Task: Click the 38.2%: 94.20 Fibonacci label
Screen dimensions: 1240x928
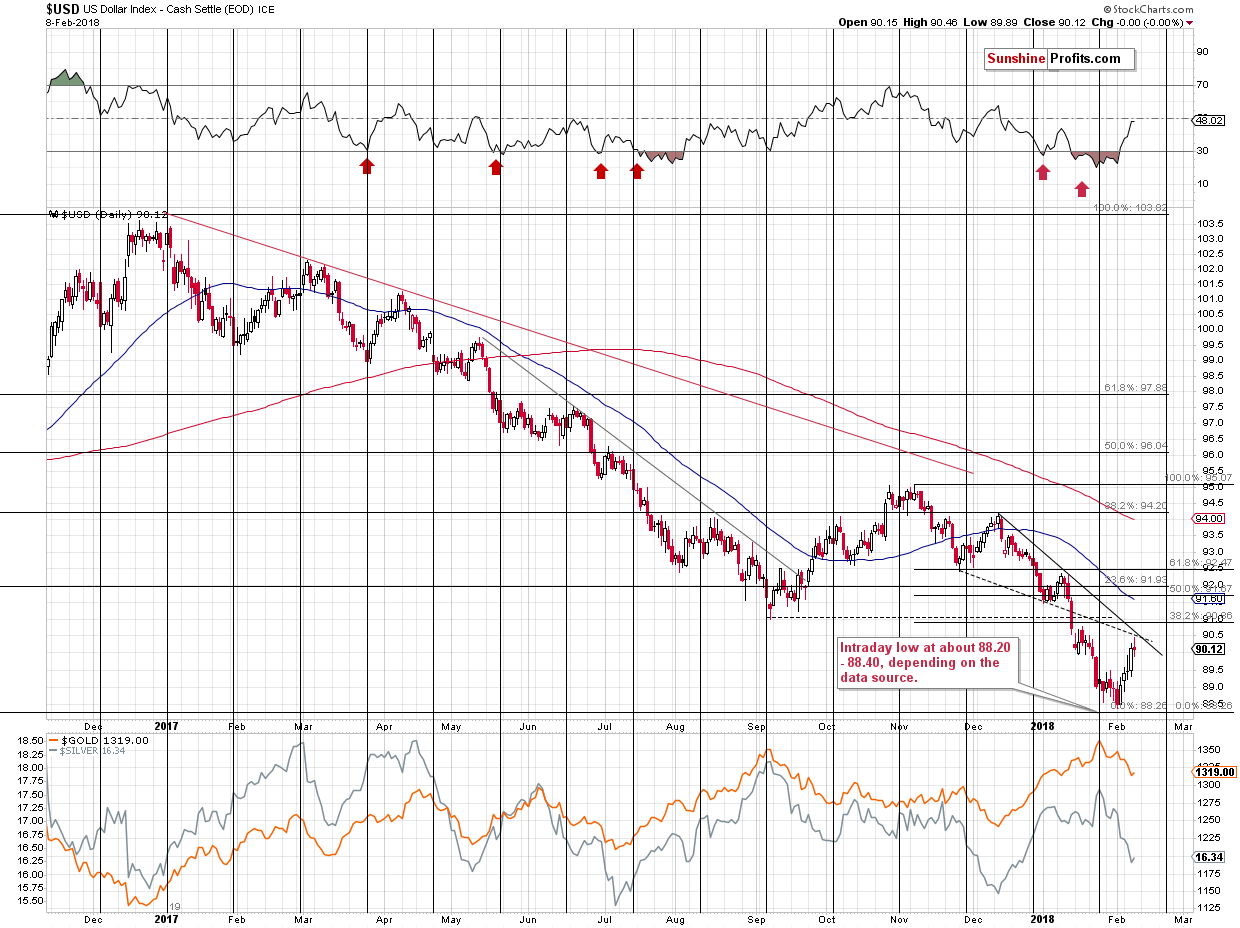Action: coord(1136,506)
